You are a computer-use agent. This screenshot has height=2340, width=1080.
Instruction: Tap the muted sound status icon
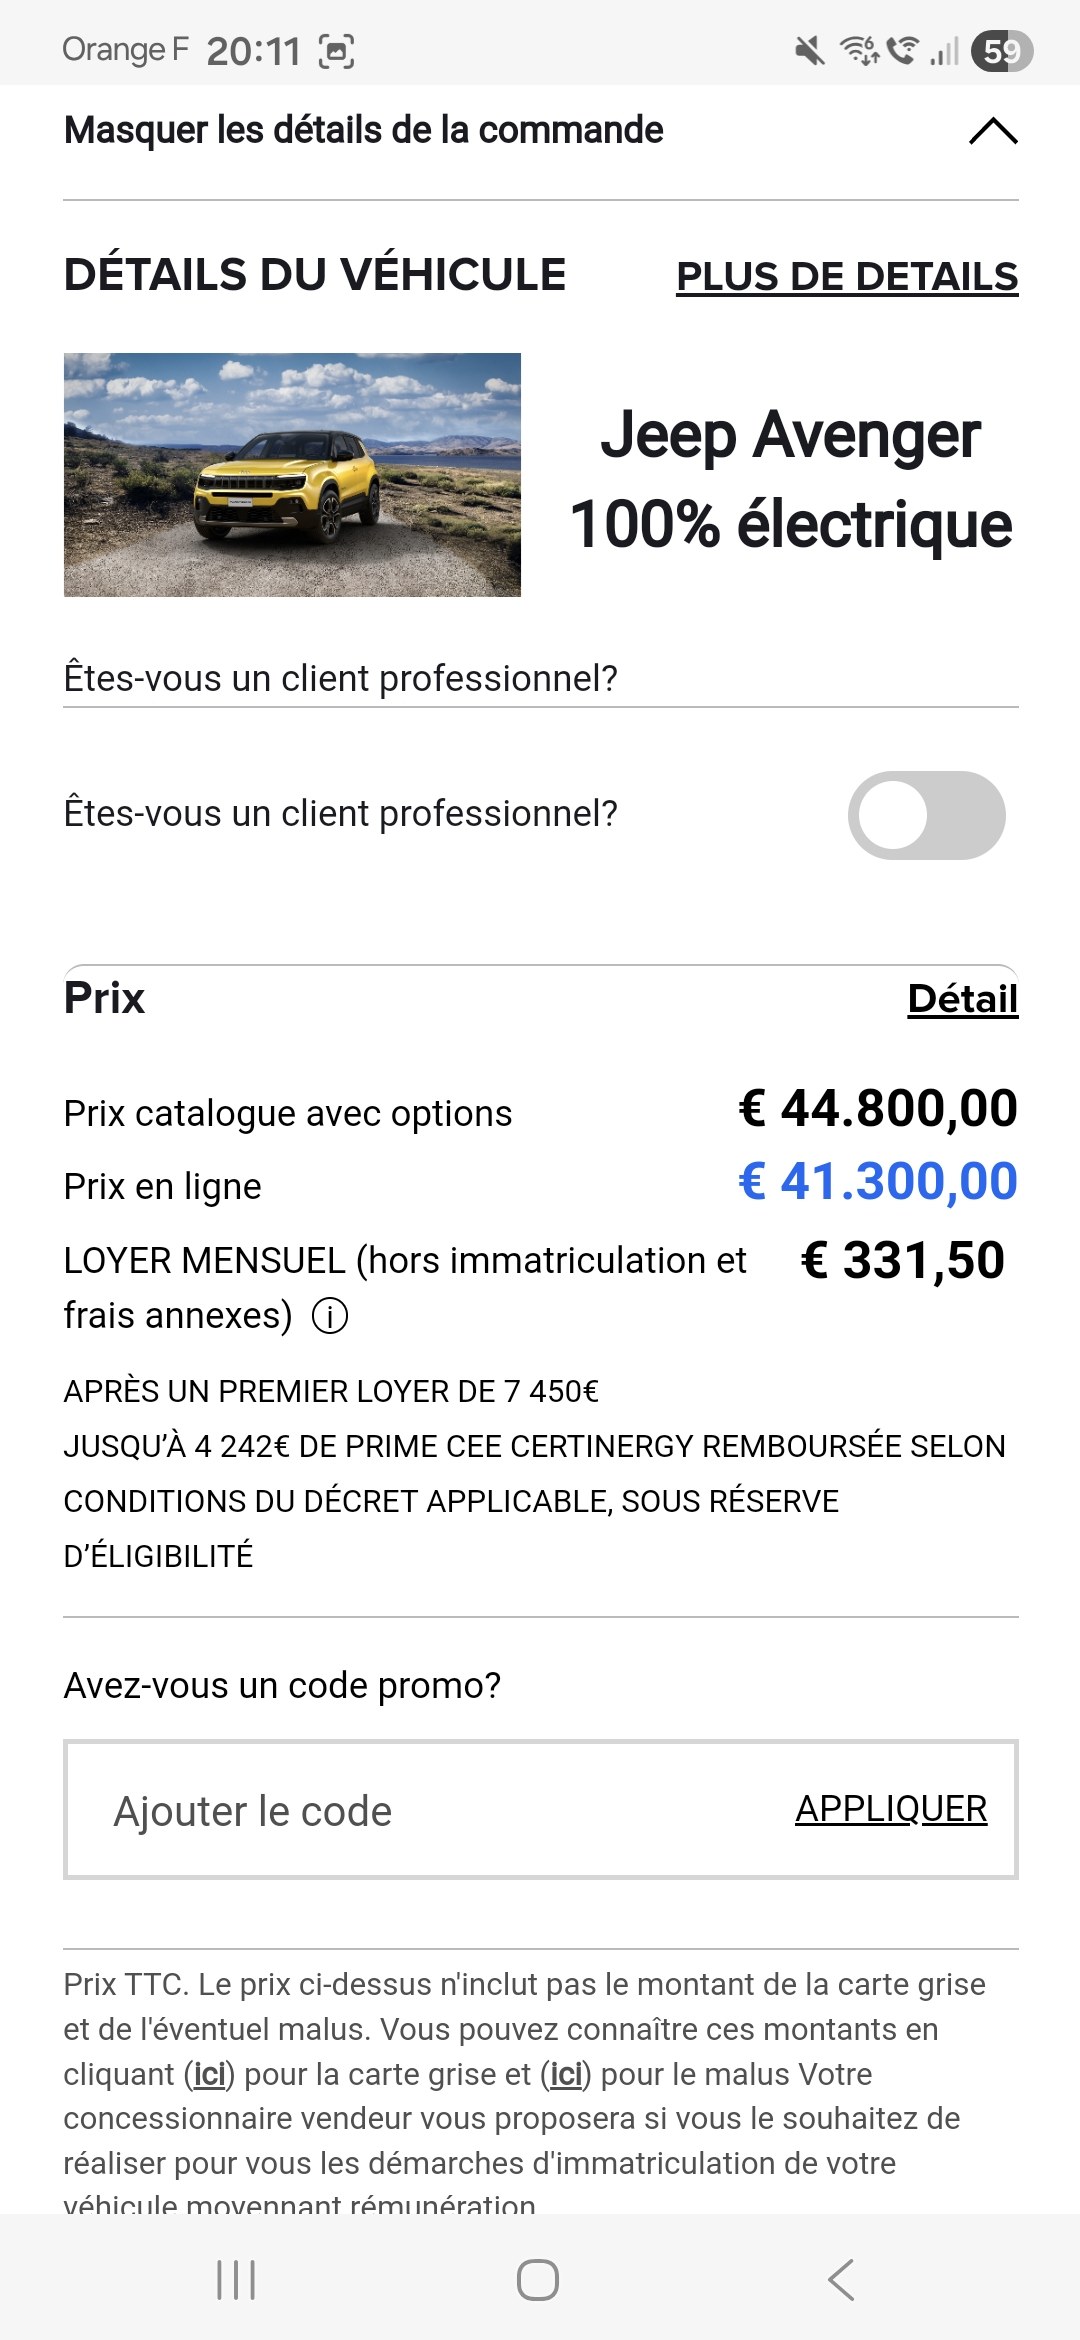pyautogui.click(x=809, y=50)
